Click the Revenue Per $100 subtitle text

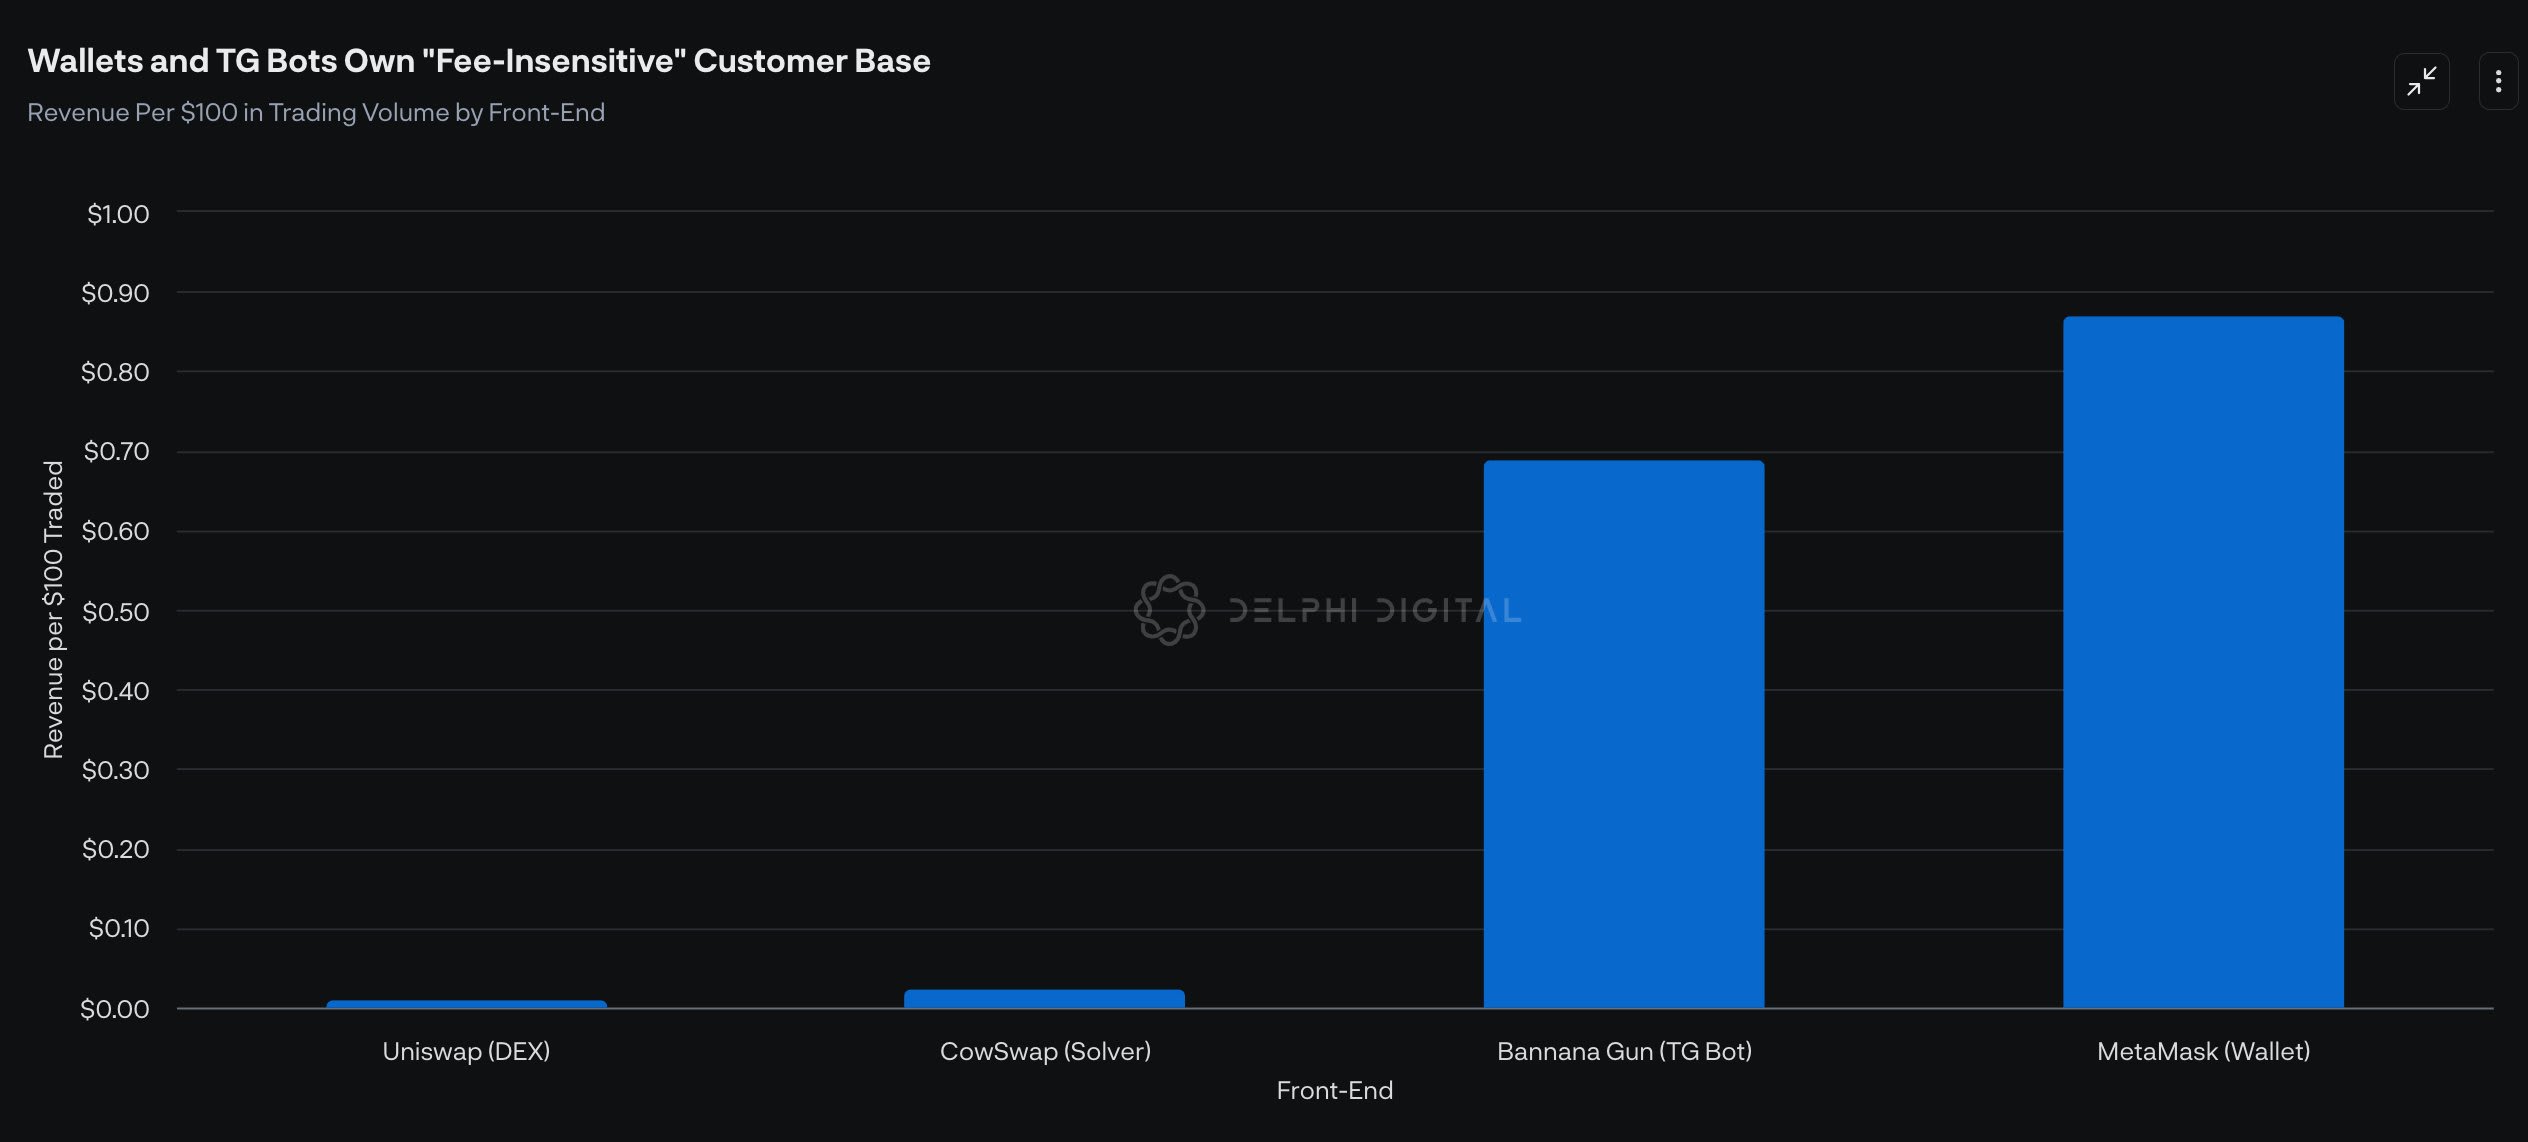click(x=316, y=112)
